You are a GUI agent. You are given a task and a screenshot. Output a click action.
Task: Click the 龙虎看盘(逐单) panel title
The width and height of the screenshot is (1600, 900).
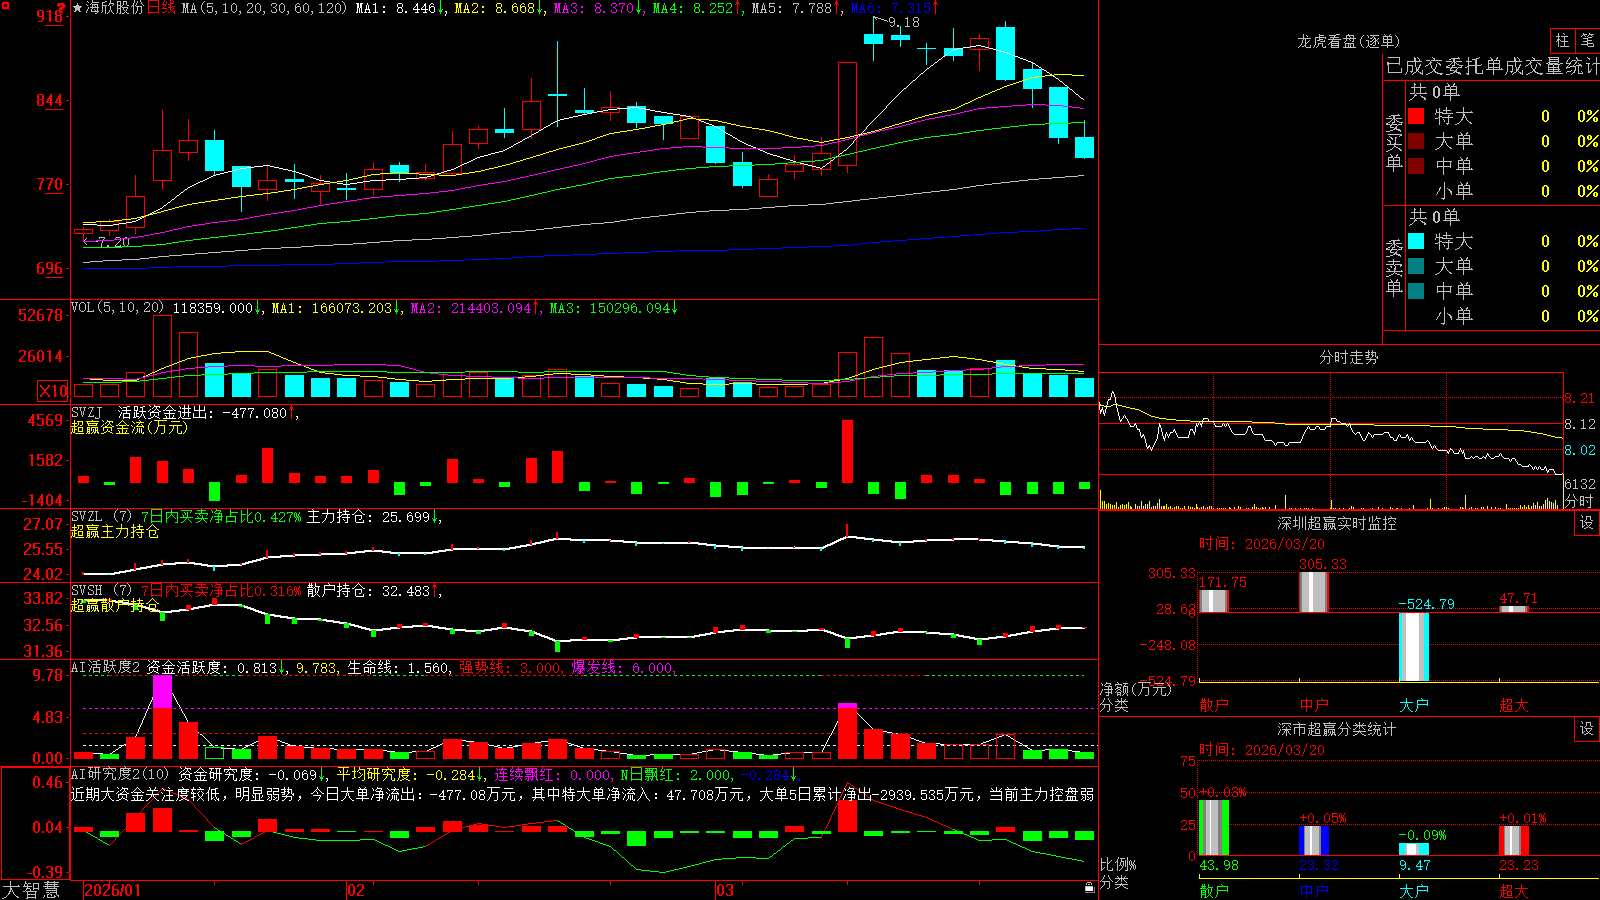[x=1348, y=41]
